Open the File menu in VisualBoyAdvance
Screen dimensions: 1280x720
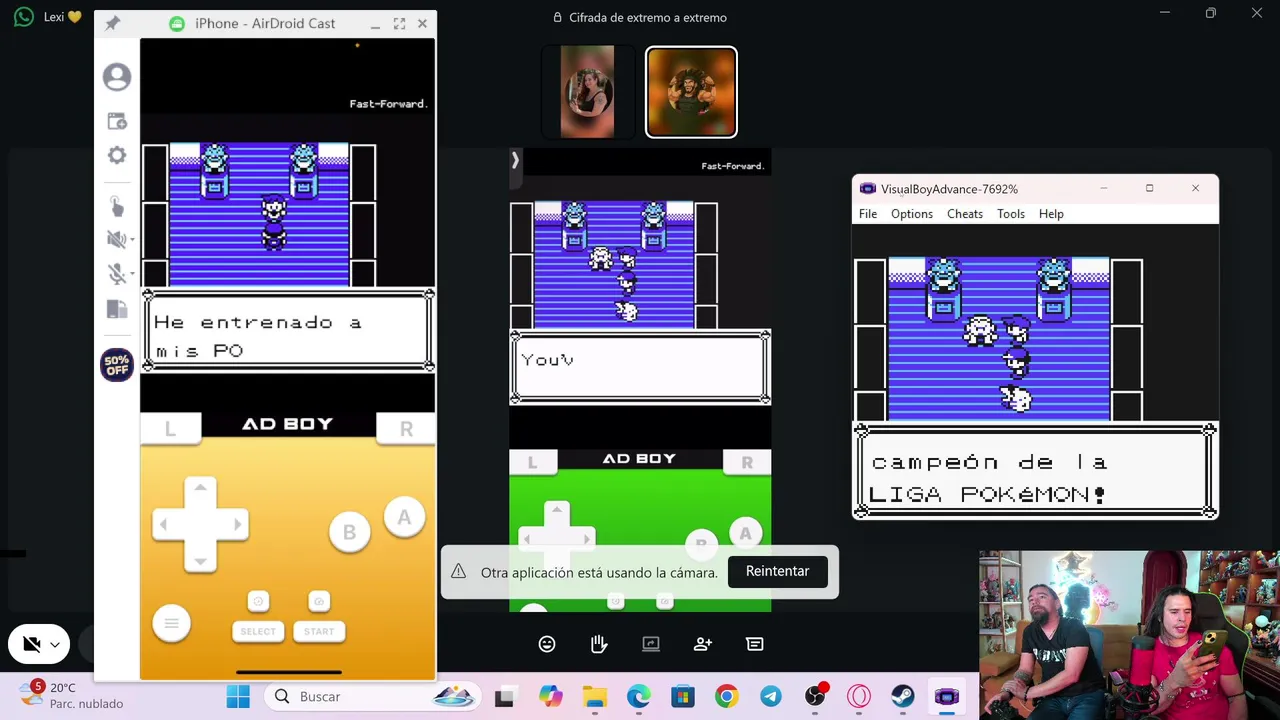(868, 214)
